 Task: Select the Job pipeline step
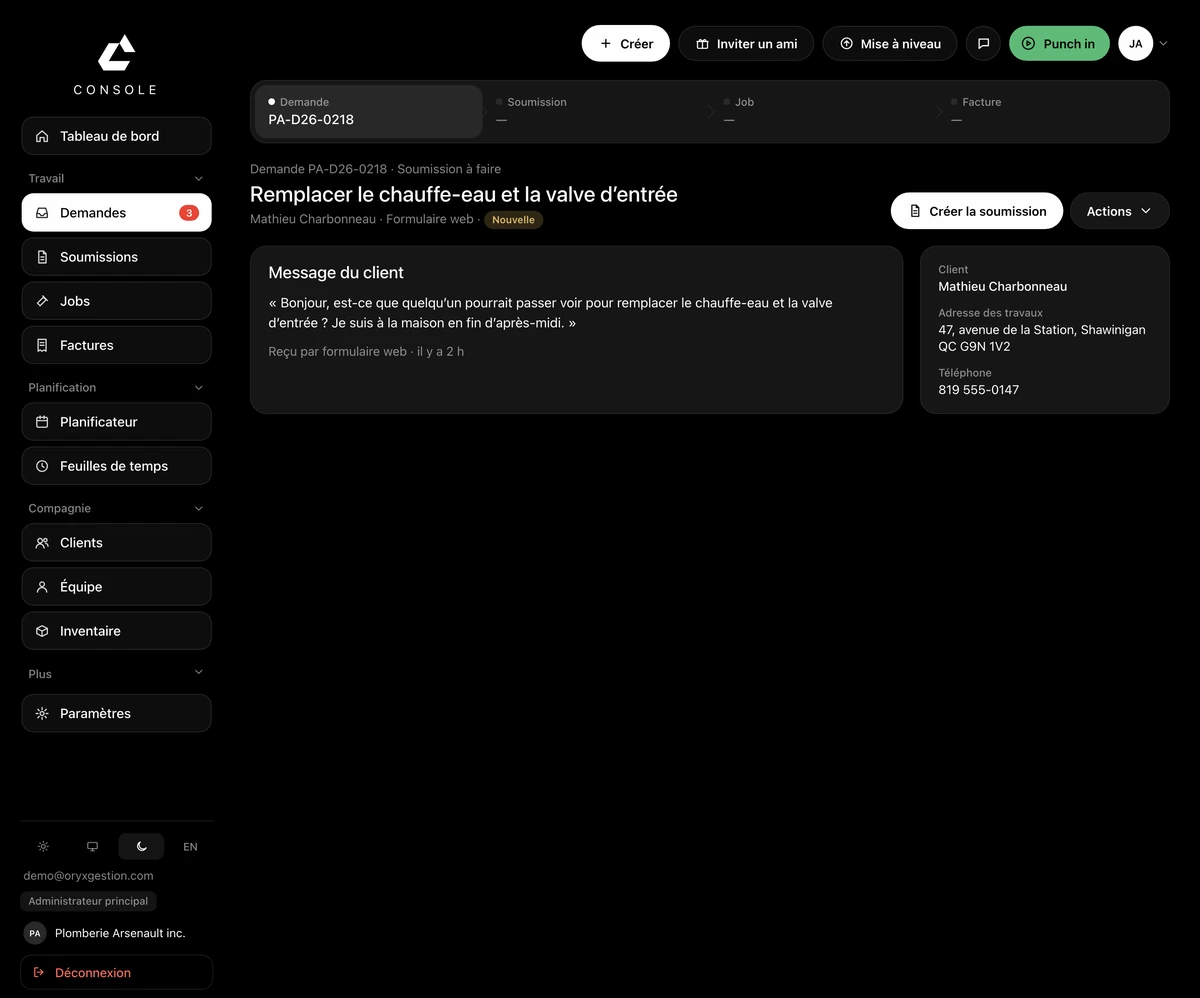pyautogui.click(x=824, y=111)
